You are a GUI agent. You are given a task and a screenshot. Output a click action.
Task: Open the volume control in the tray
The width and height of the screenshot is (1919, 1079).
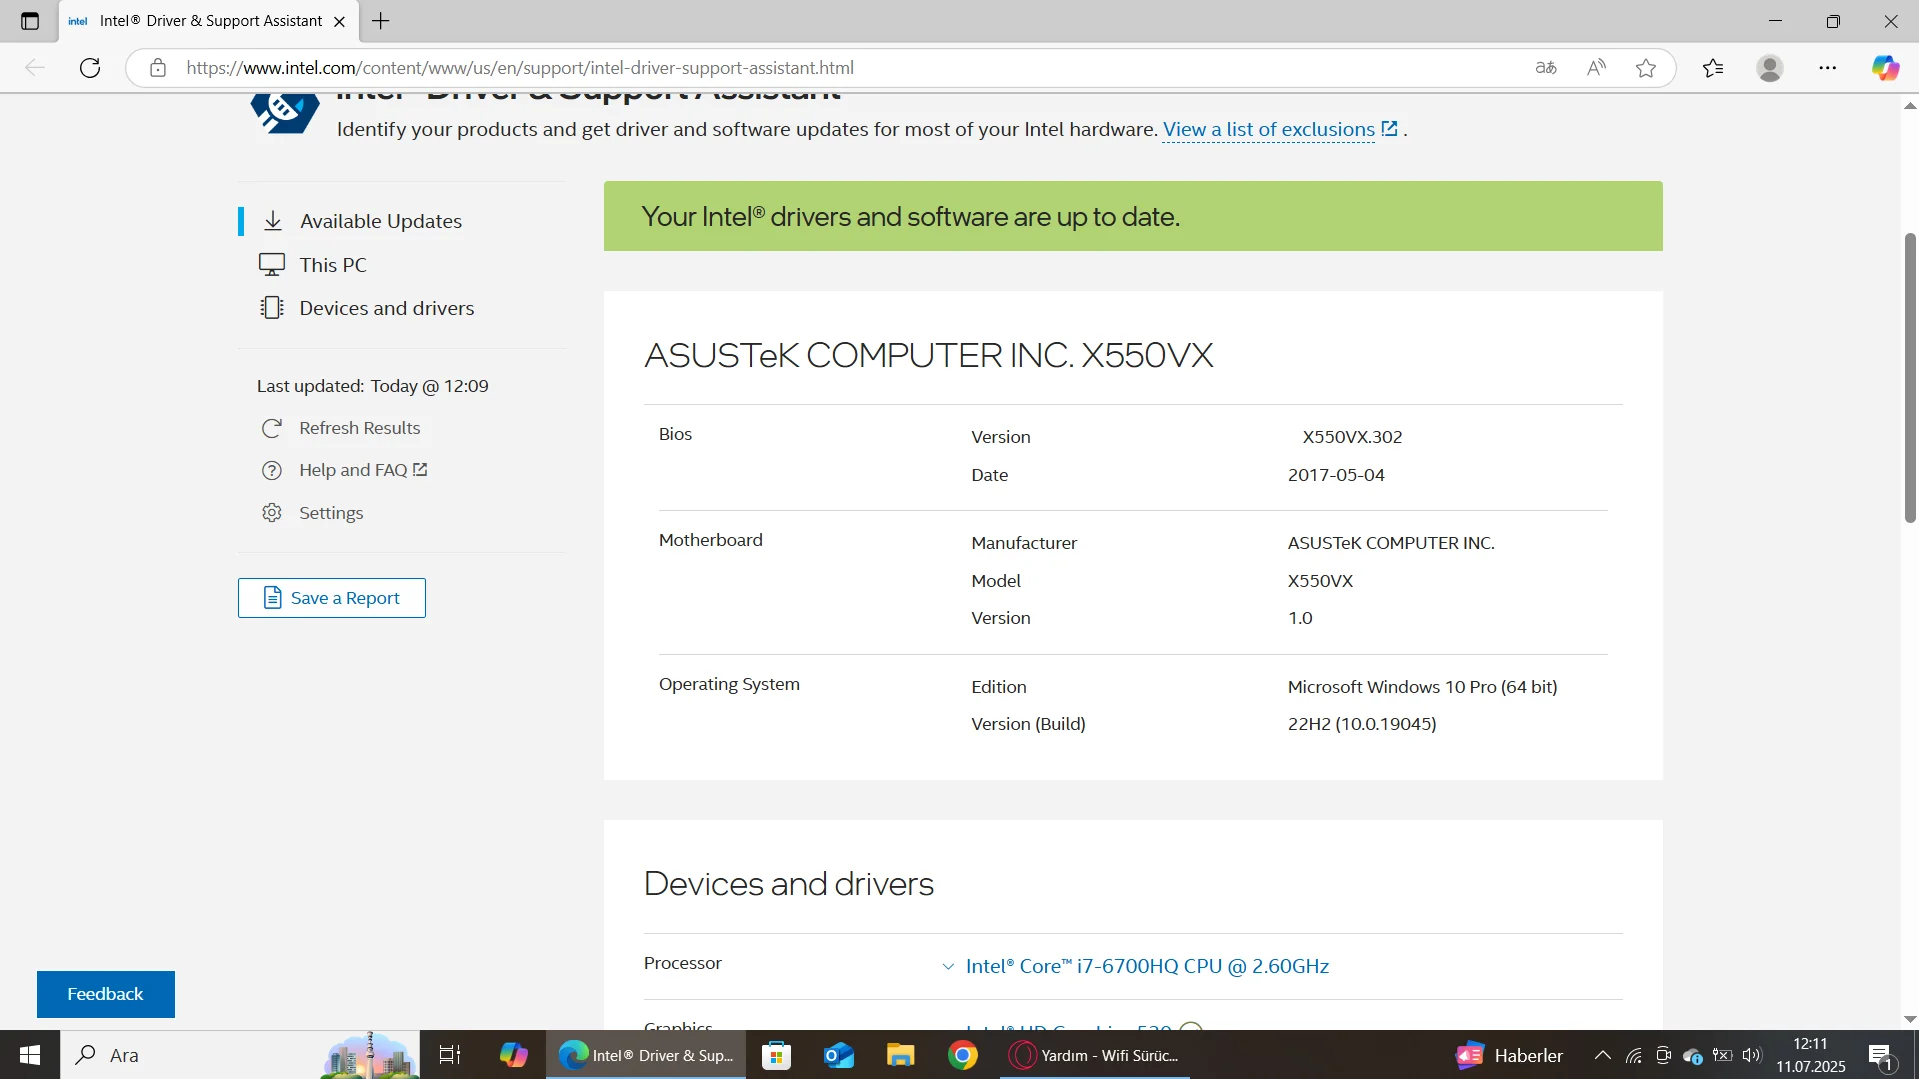1752,1055
